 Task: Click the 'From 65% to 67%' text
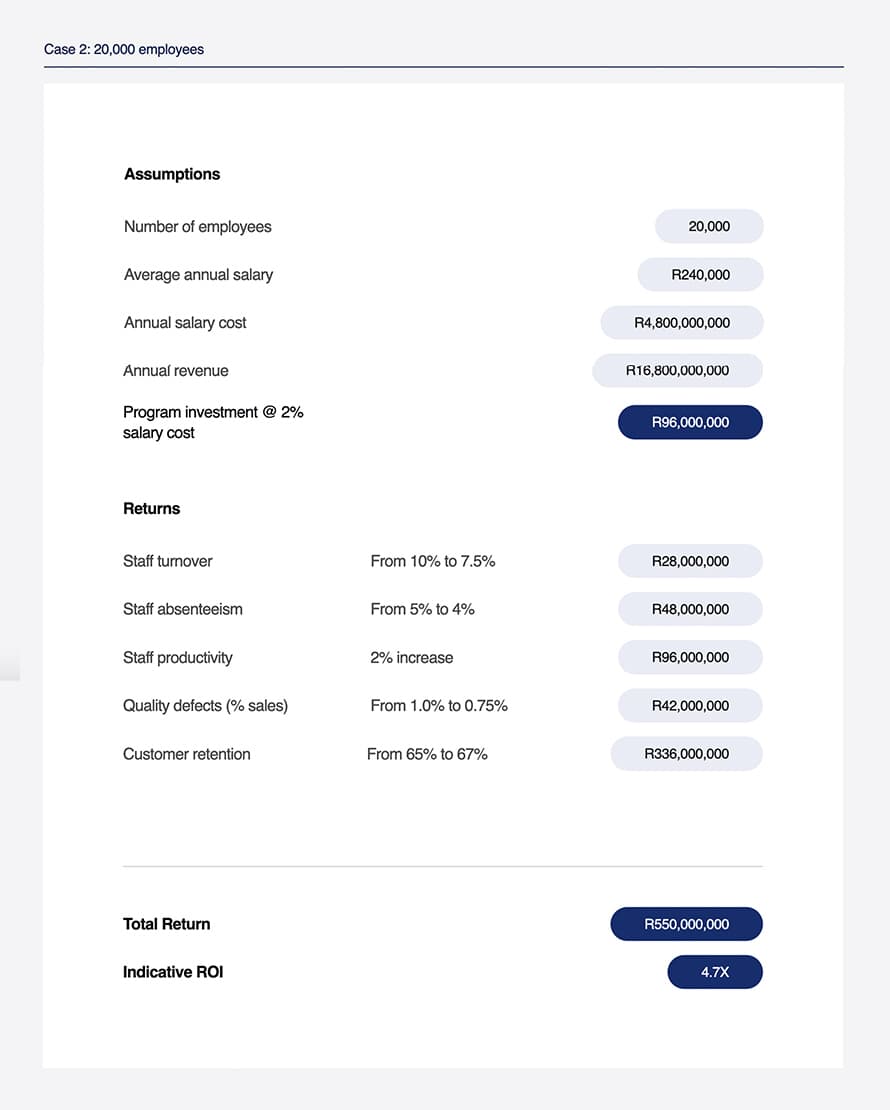pos(427,754)
